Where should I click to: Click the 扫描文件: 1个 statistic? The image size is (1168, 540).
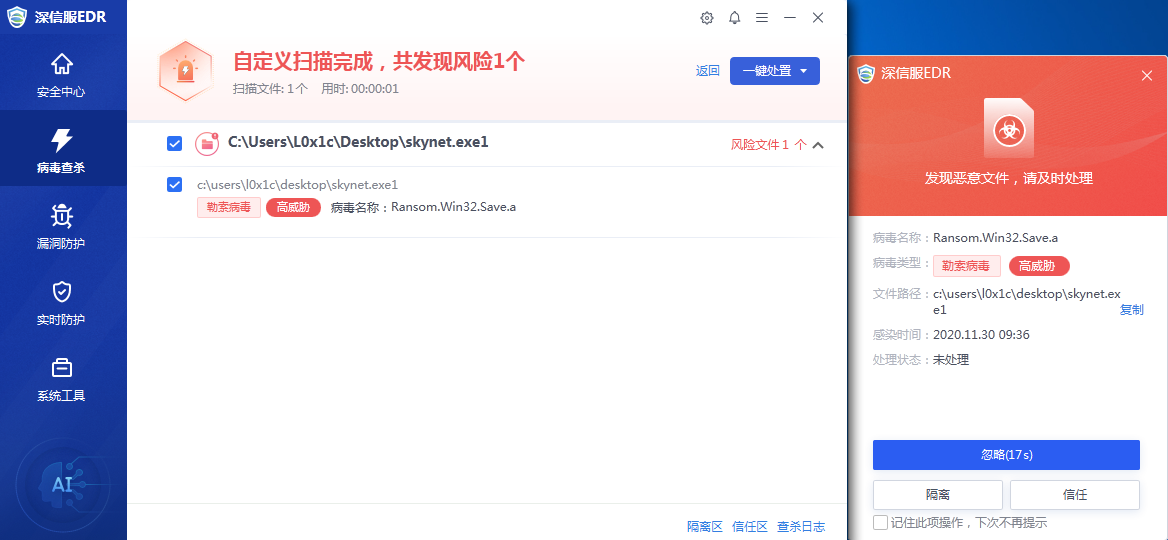tap(270, 89)
